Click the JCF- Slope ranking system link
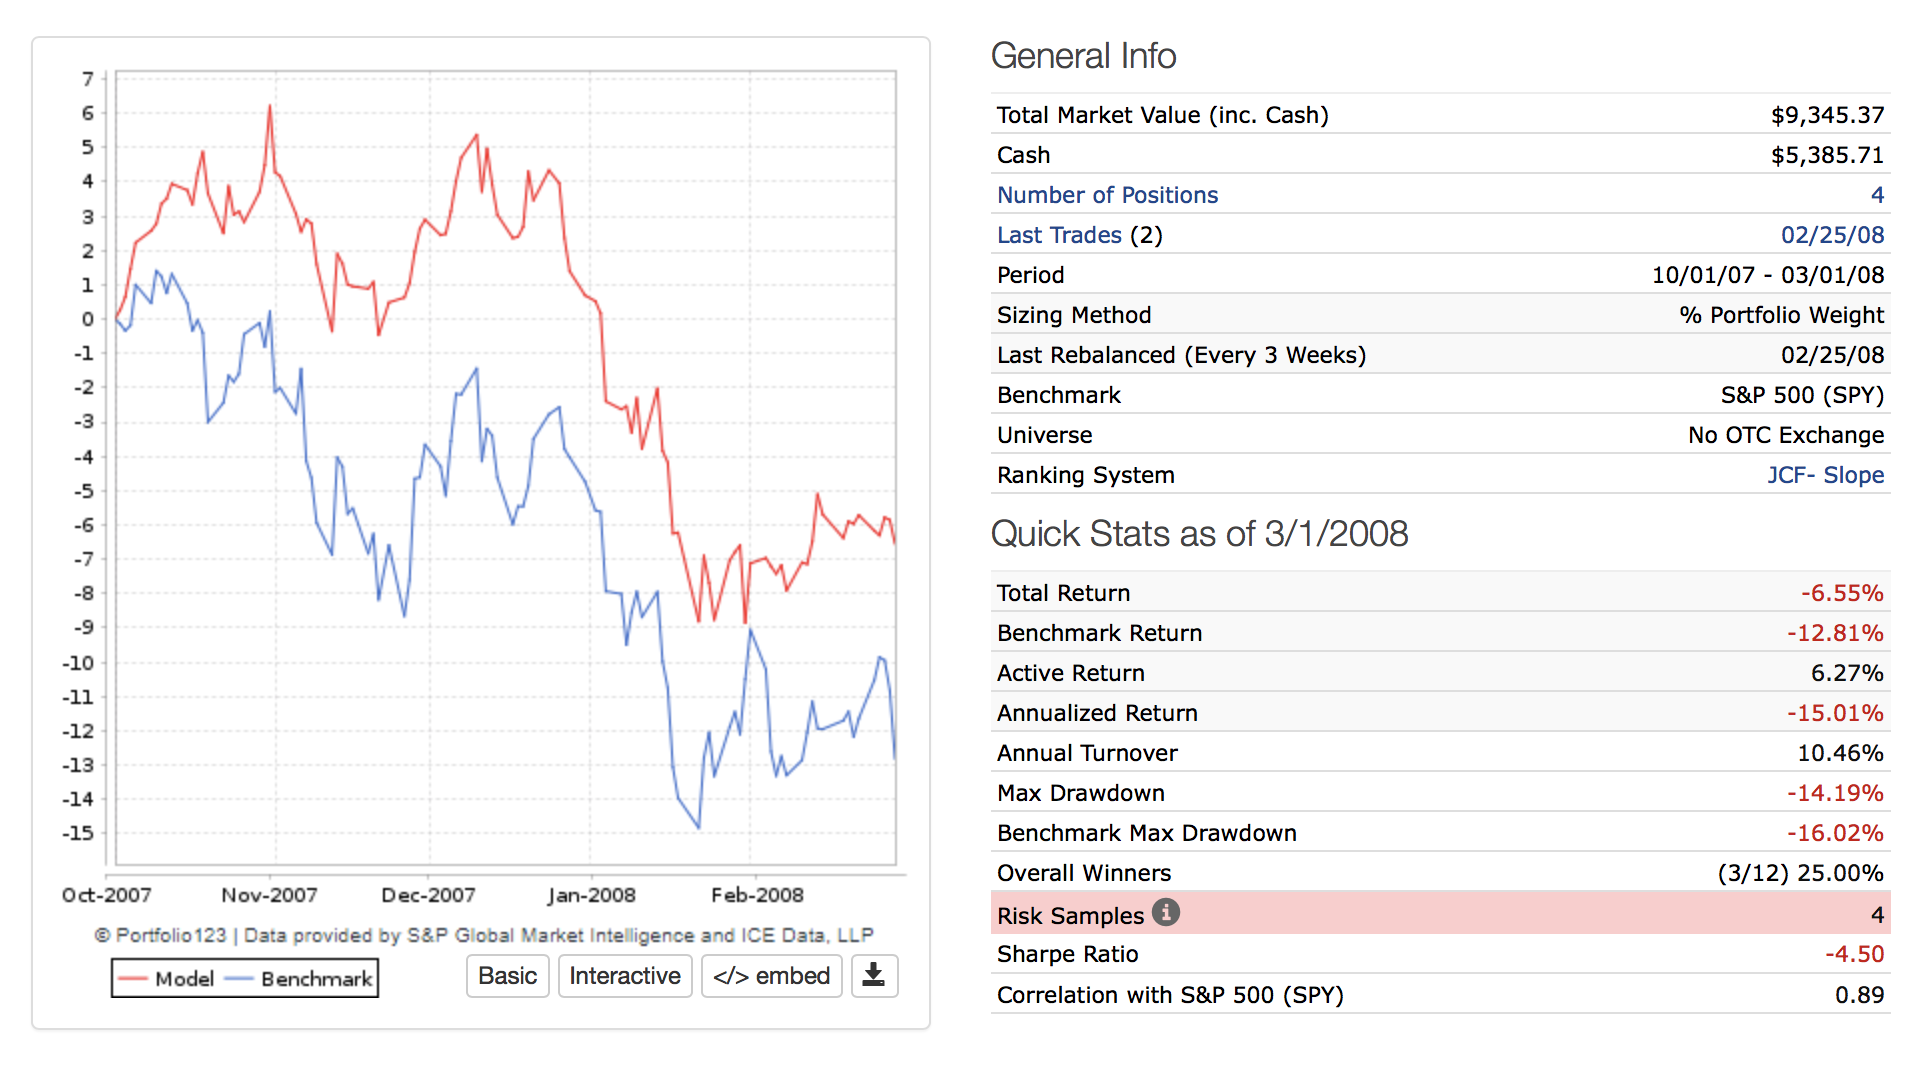 1824,475
